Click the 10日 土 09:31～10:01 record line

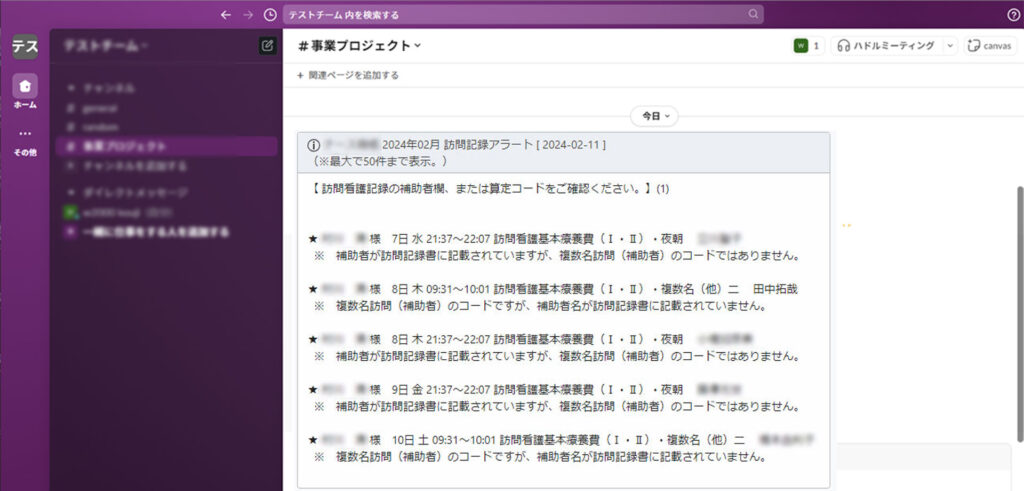tap(562, 439)
